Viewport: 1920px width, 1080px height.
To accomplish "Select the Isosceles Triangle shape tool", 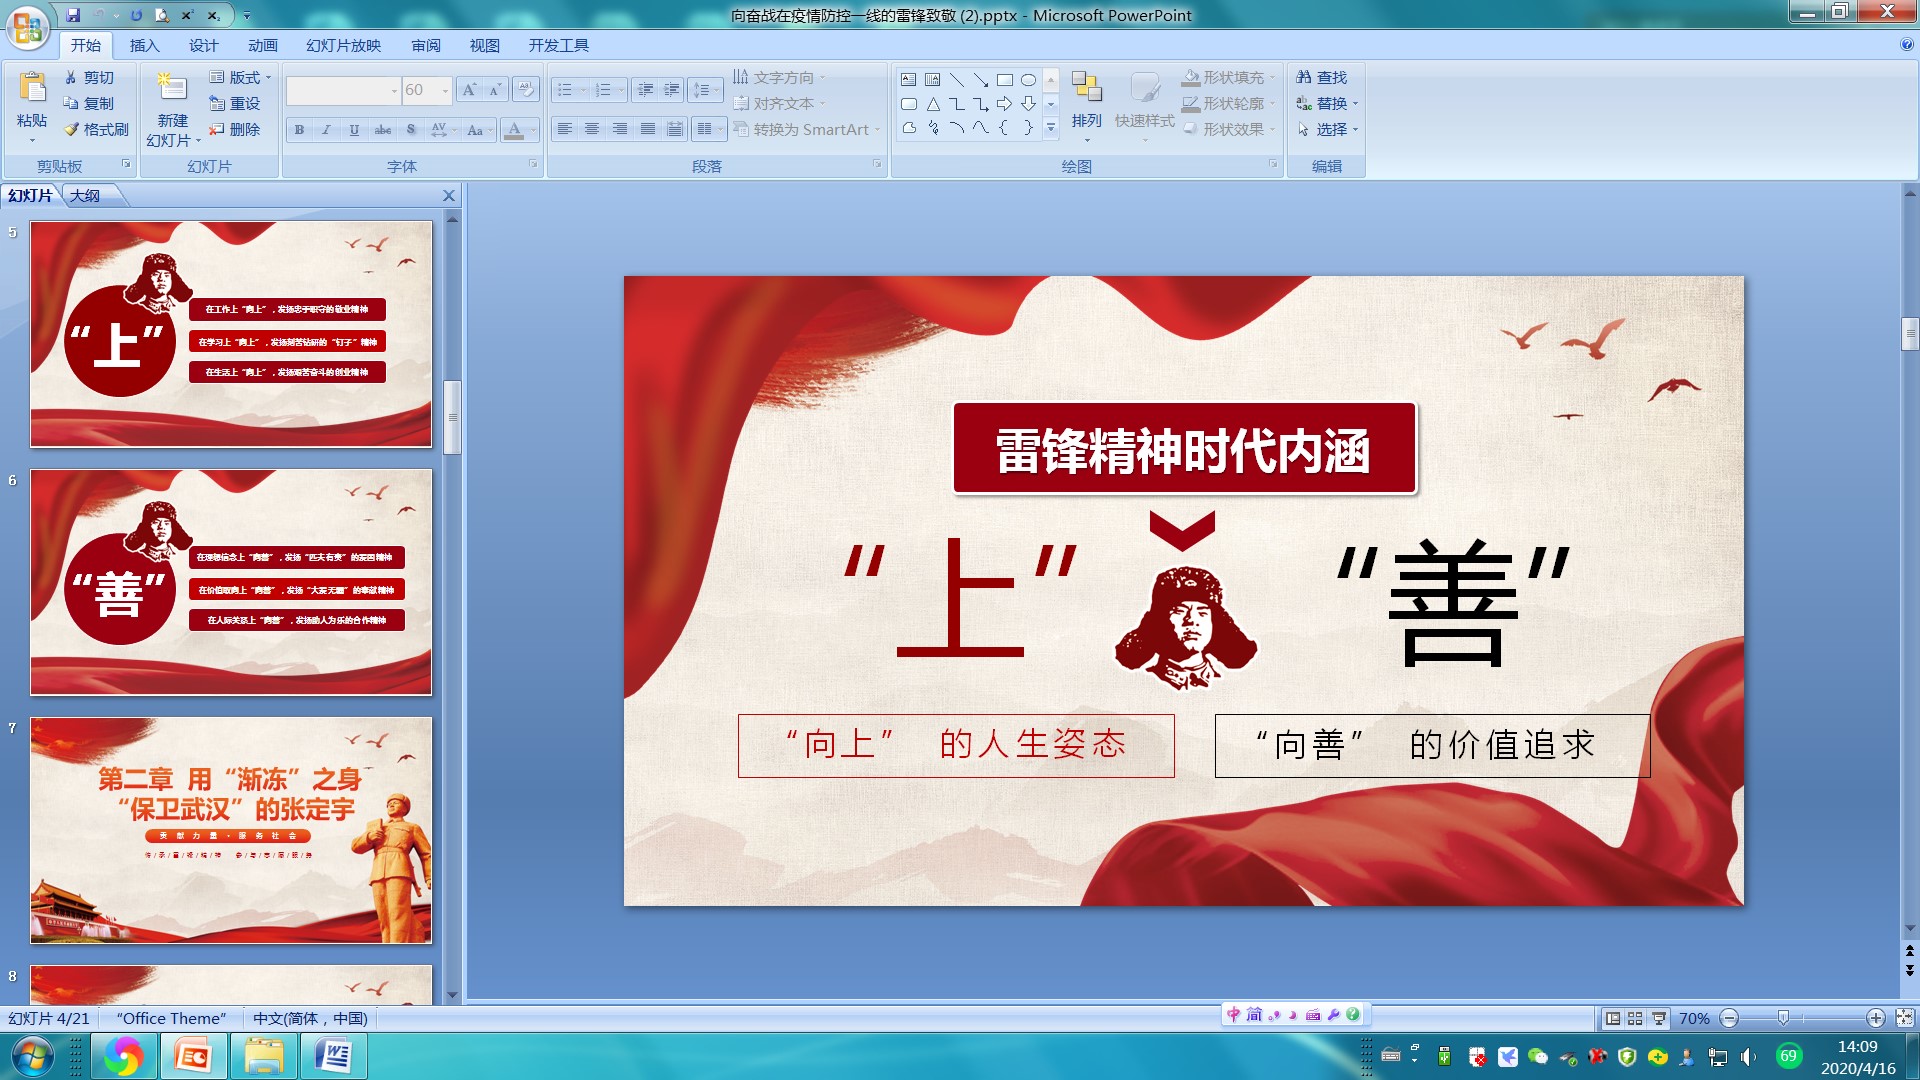I will coord(933,103).
